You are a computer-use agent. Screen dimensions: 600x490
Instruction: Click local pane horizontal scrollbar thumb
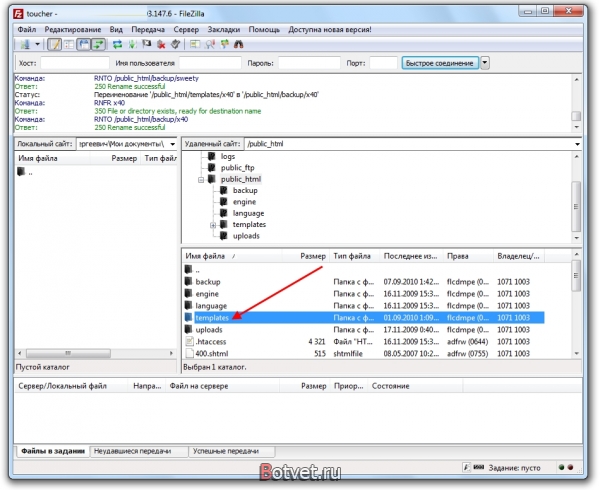68,353
